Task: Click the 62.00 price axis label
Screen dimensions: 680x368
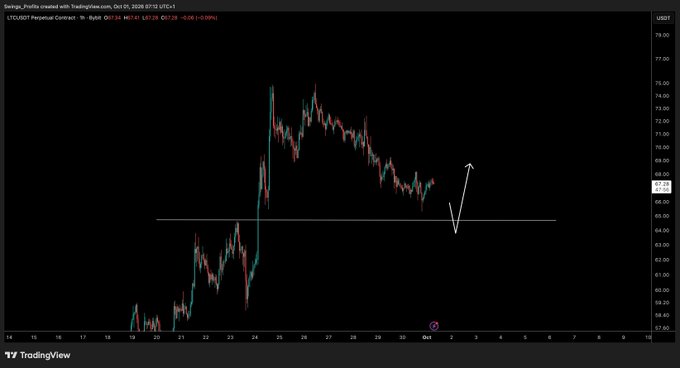Action: pyautogui.click(x=662, y=260)
